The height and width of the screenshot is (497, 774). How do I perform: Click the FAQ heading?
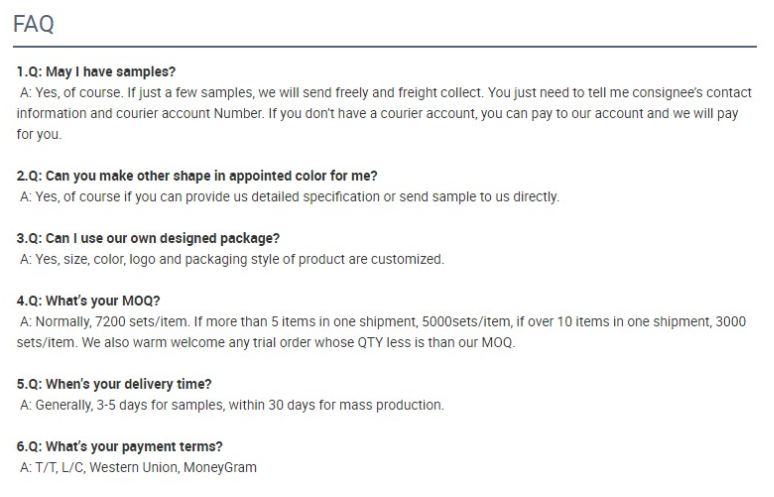34,24
